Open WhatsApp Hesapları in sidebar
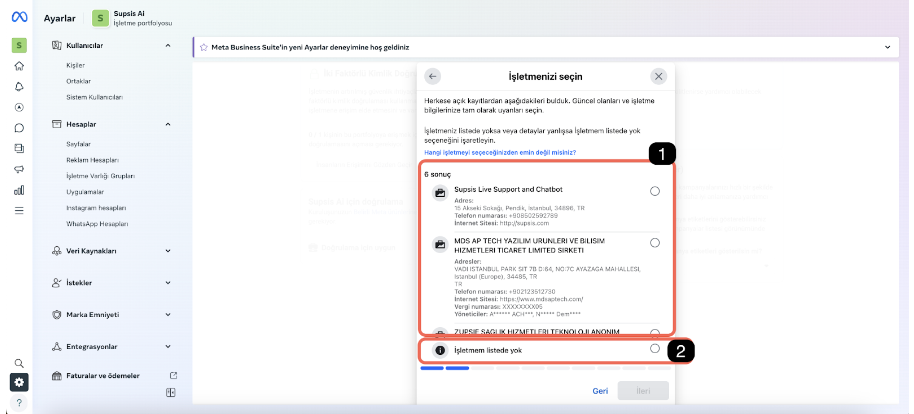Screen dimensions: 914x414 click(x=97, y=224)
